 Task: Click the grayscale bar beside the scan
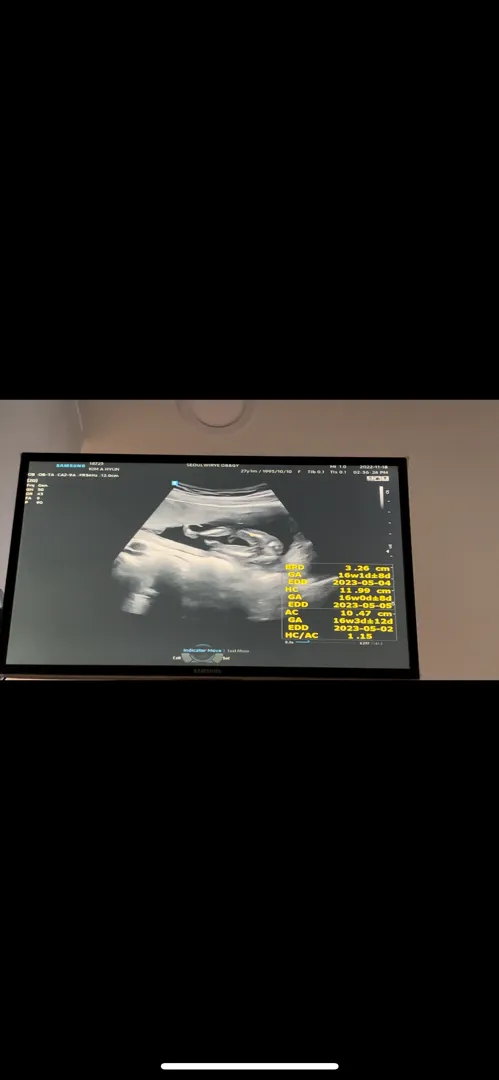(381, 498)
